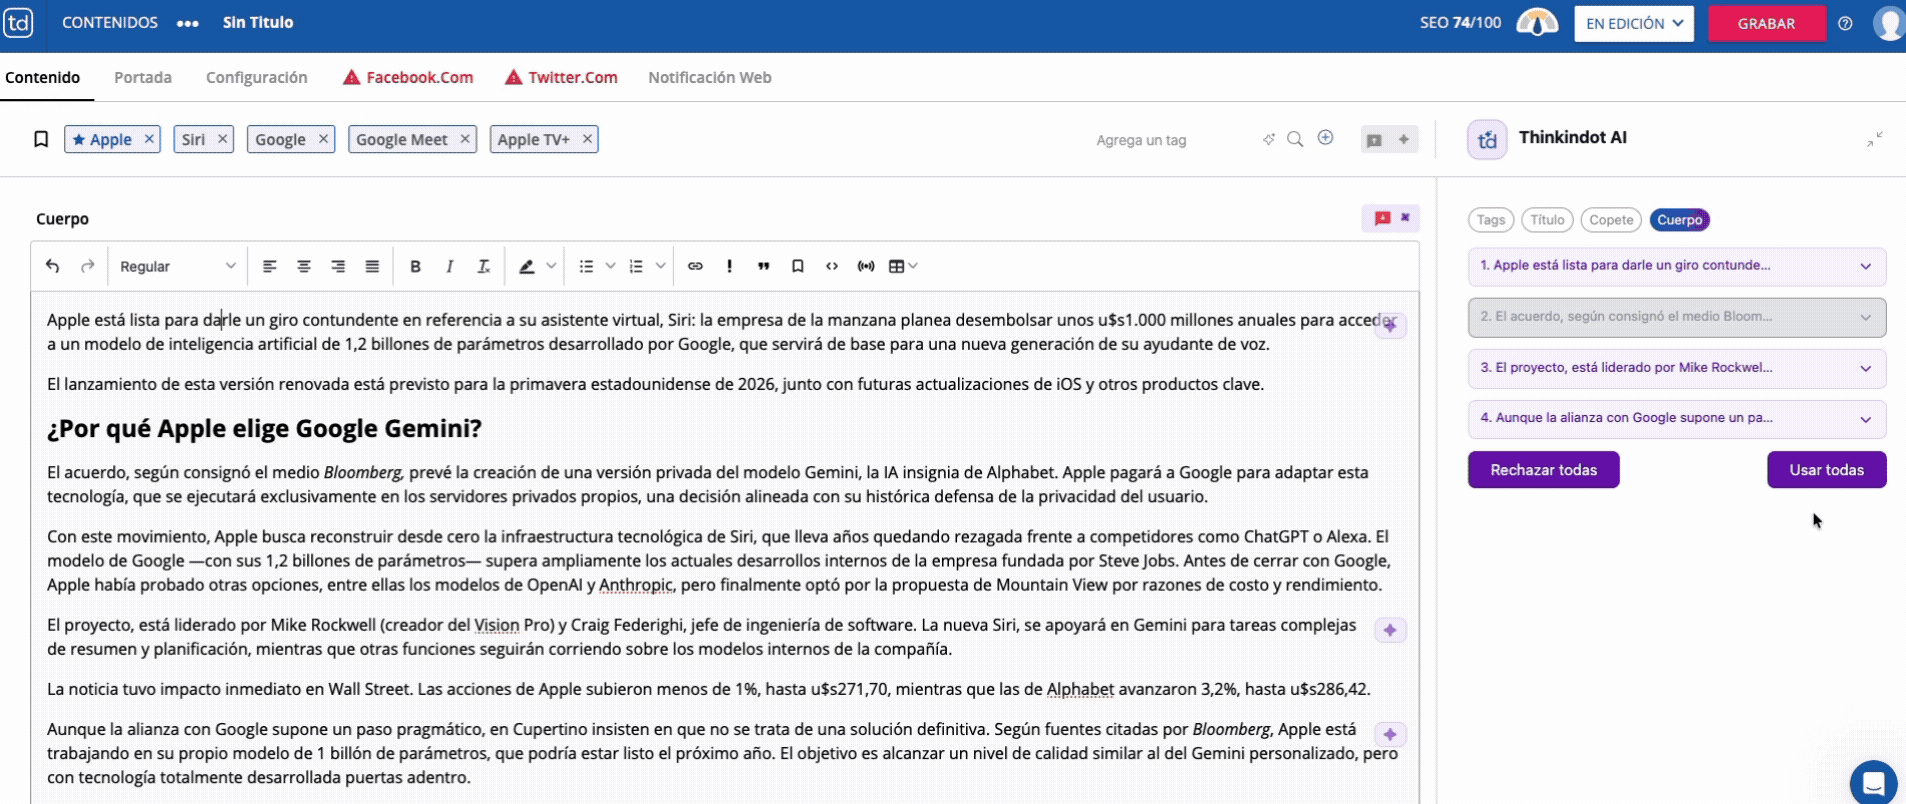Image resolution: width=1906 pixels, height=804 pixels.
Task: Center-align the paragraph text
Action: pos(304,266)
